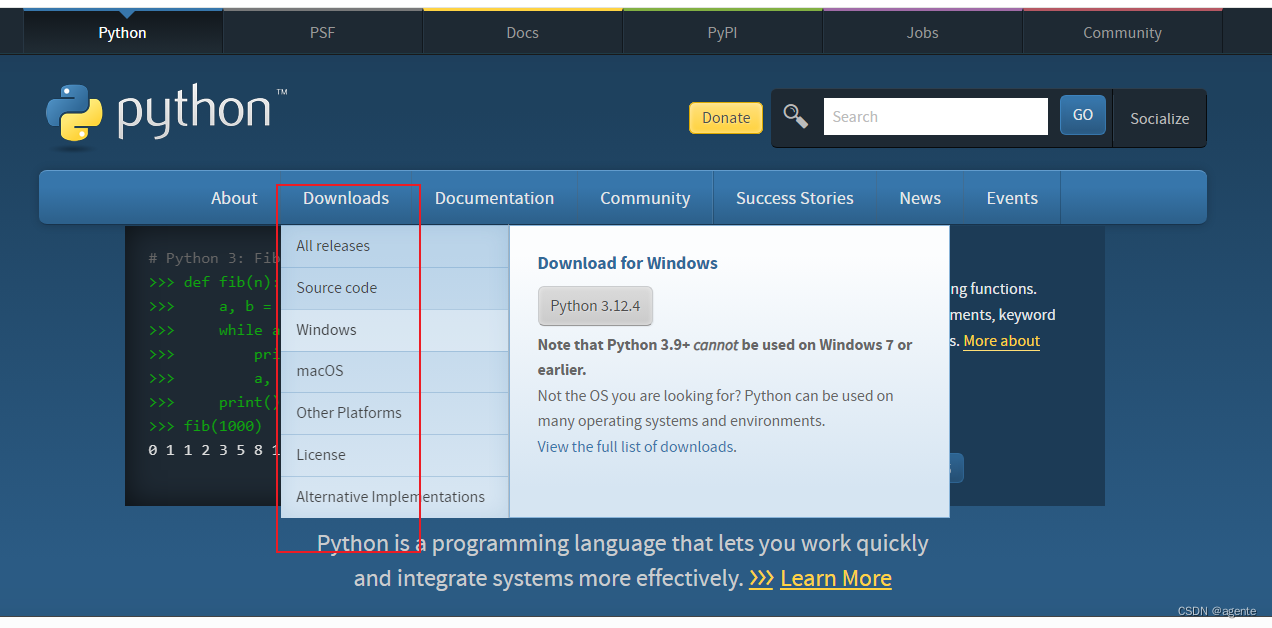Open the Community navigation menu item
Viewport: 1272px width, 628px height.
645,198
